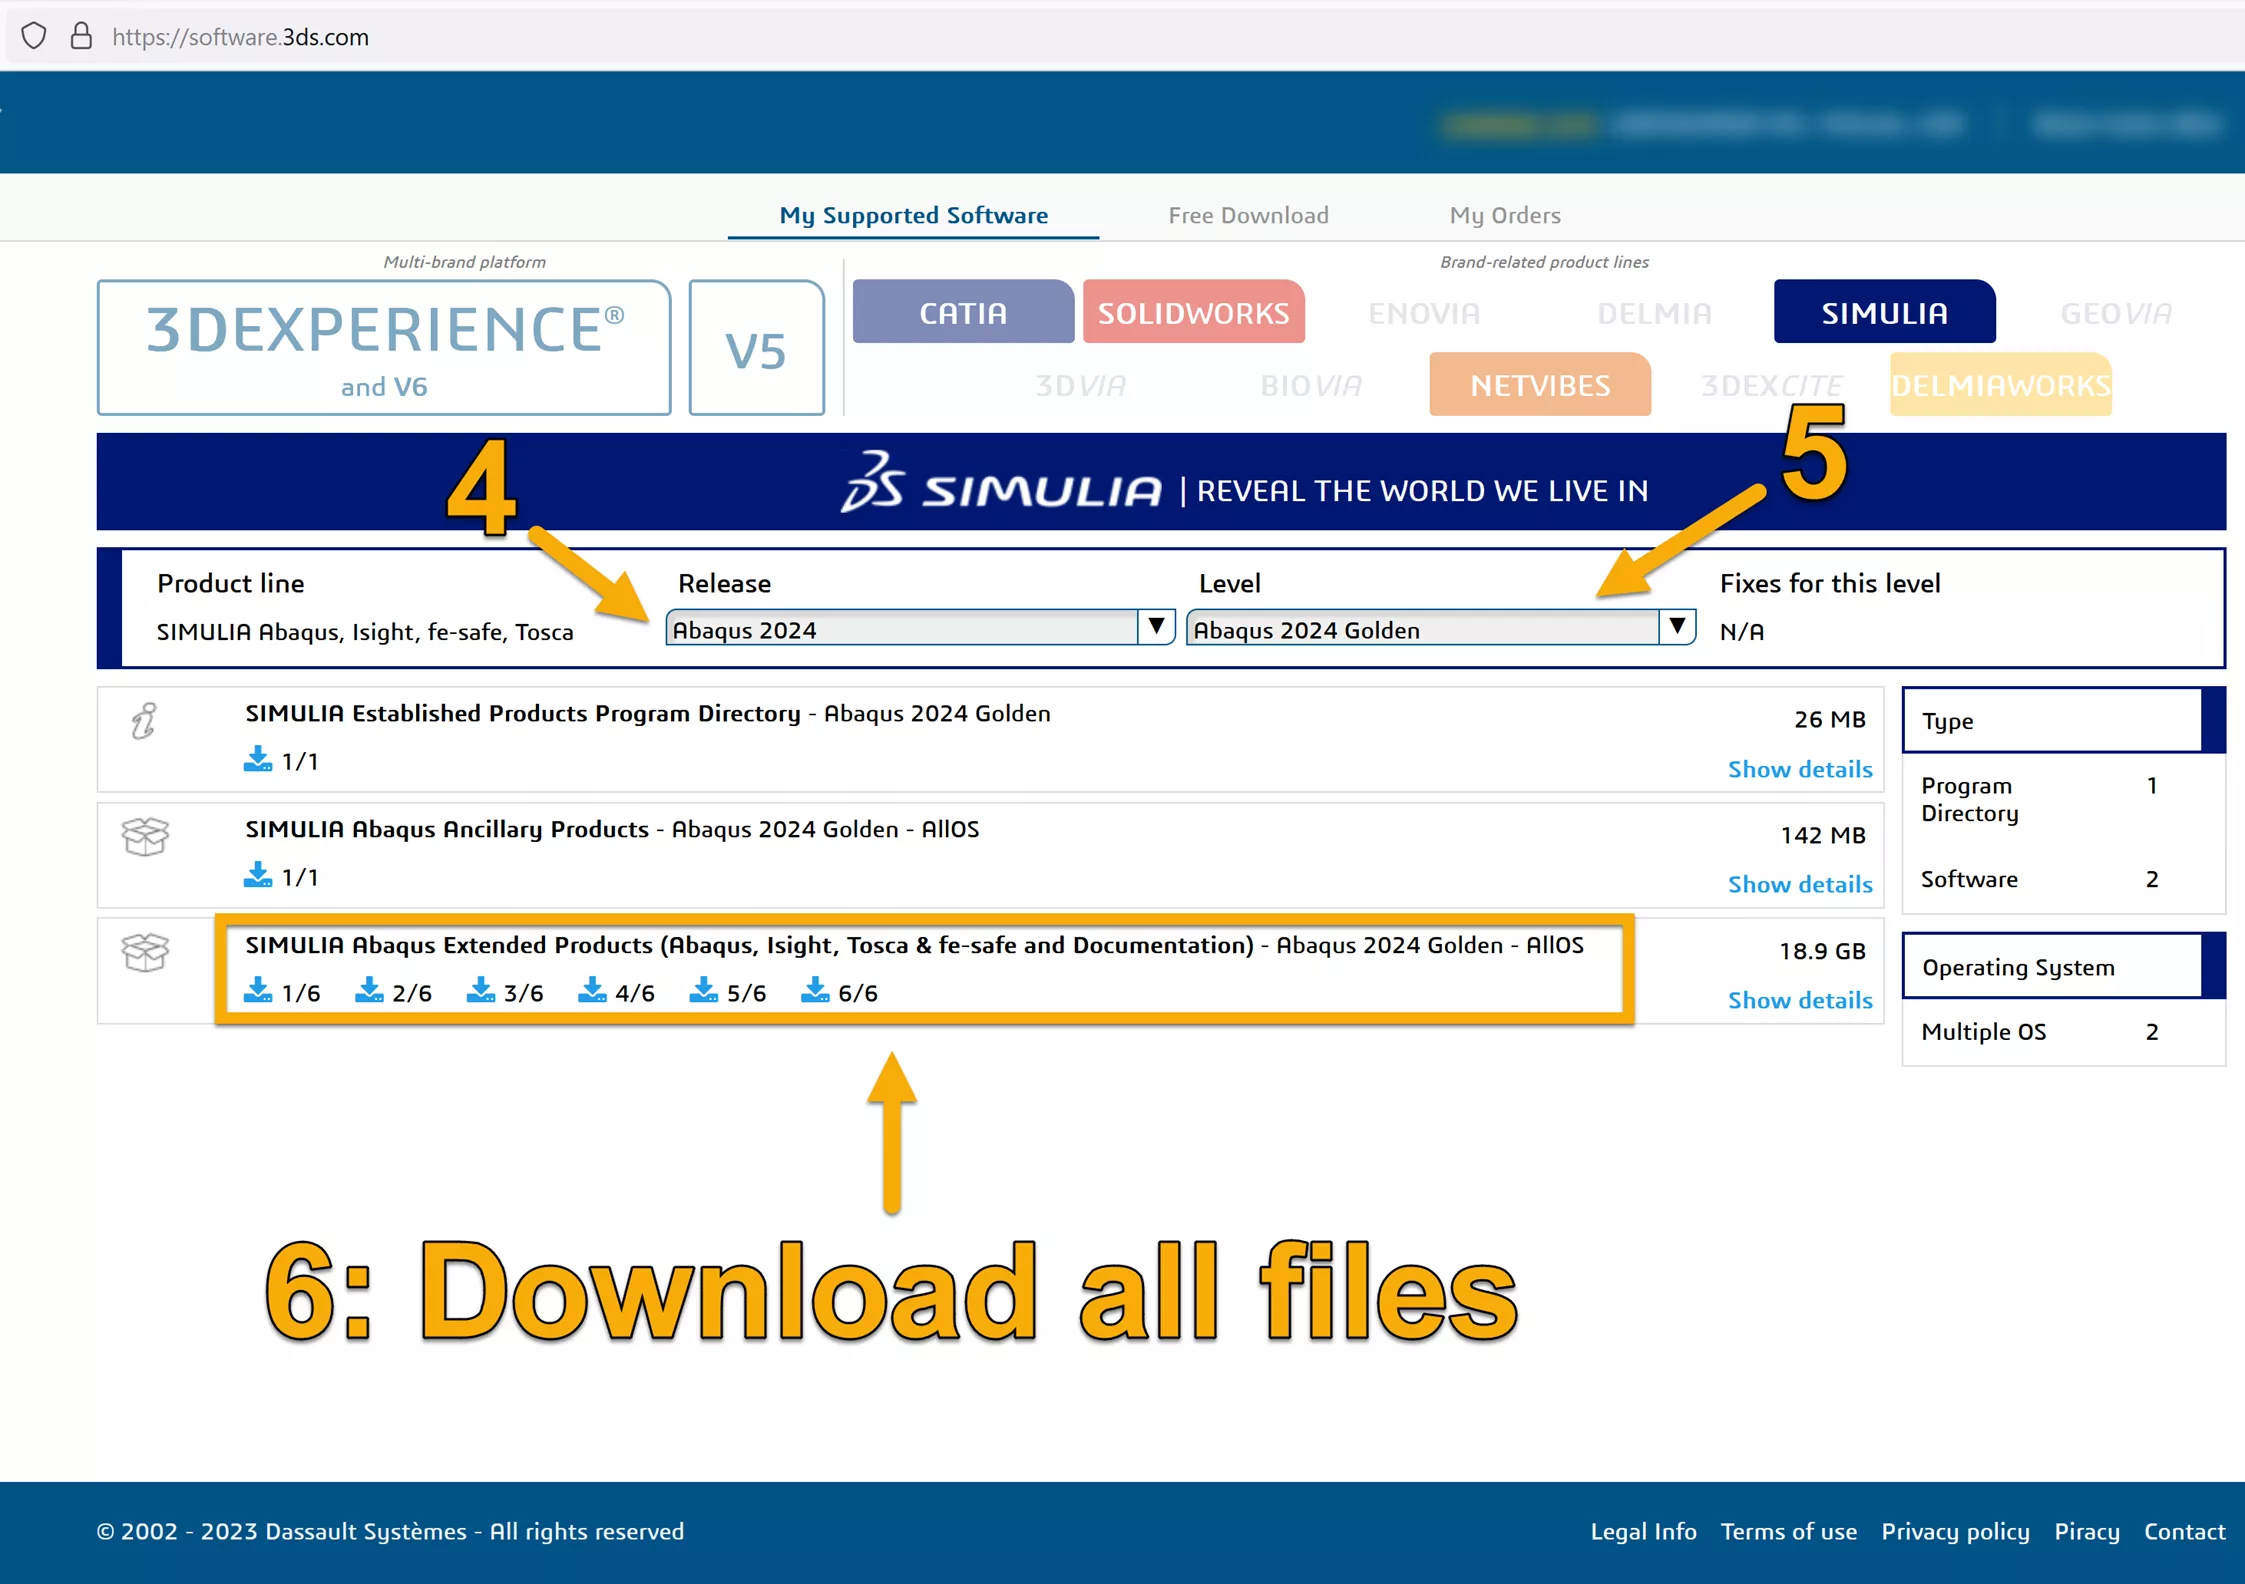Download file 3/6 of Abaqus Extended Products

(505, 991)
